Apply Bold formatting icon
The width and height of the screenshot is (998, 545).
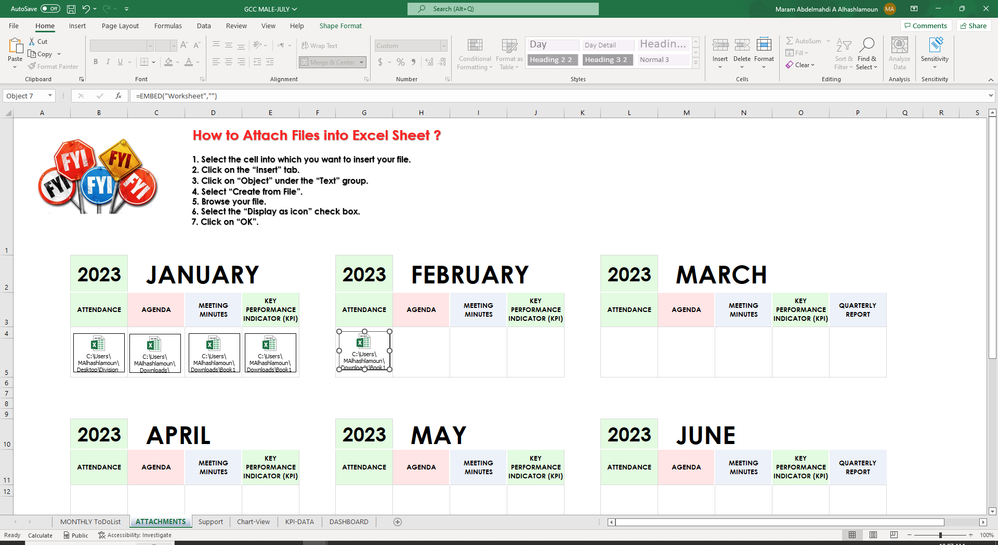coord(95,62)
